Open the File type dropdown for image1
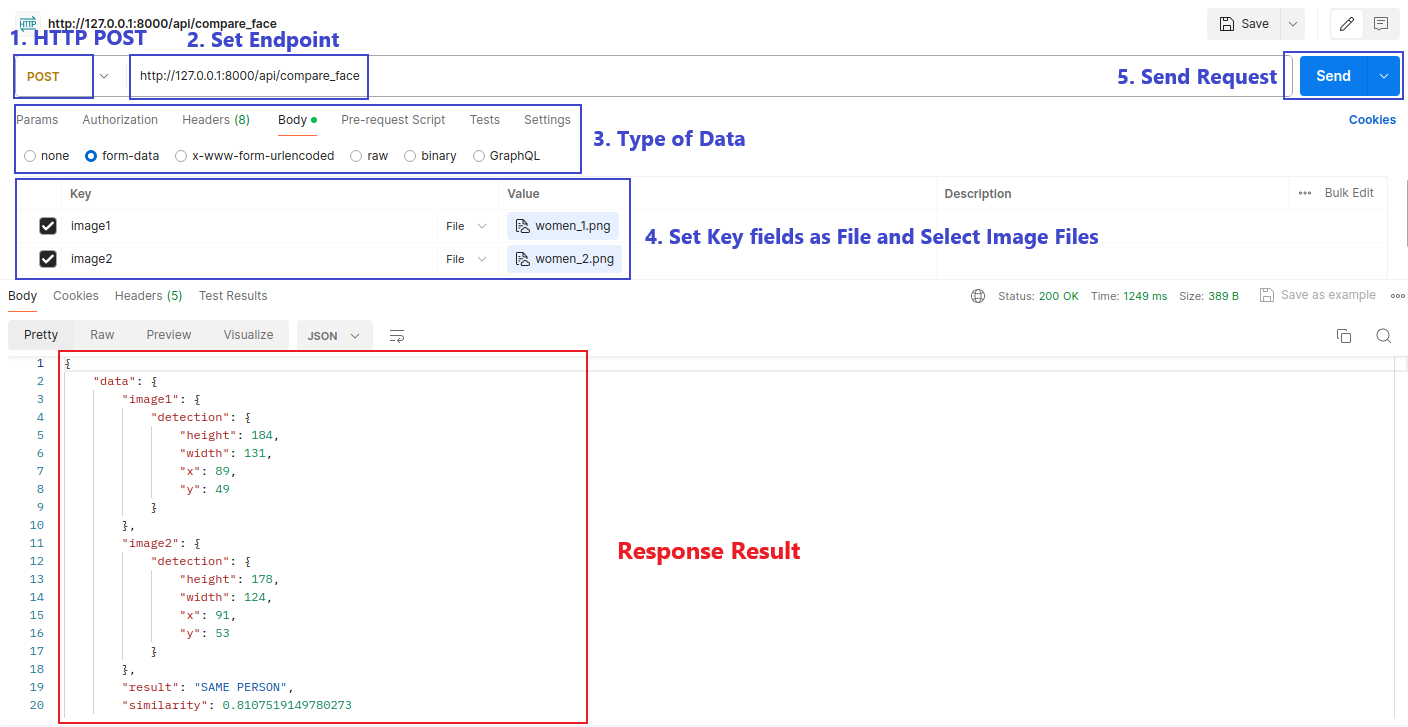Image resolution: width=1408 pixels, height=727 pixels. [x=466, y=226]
